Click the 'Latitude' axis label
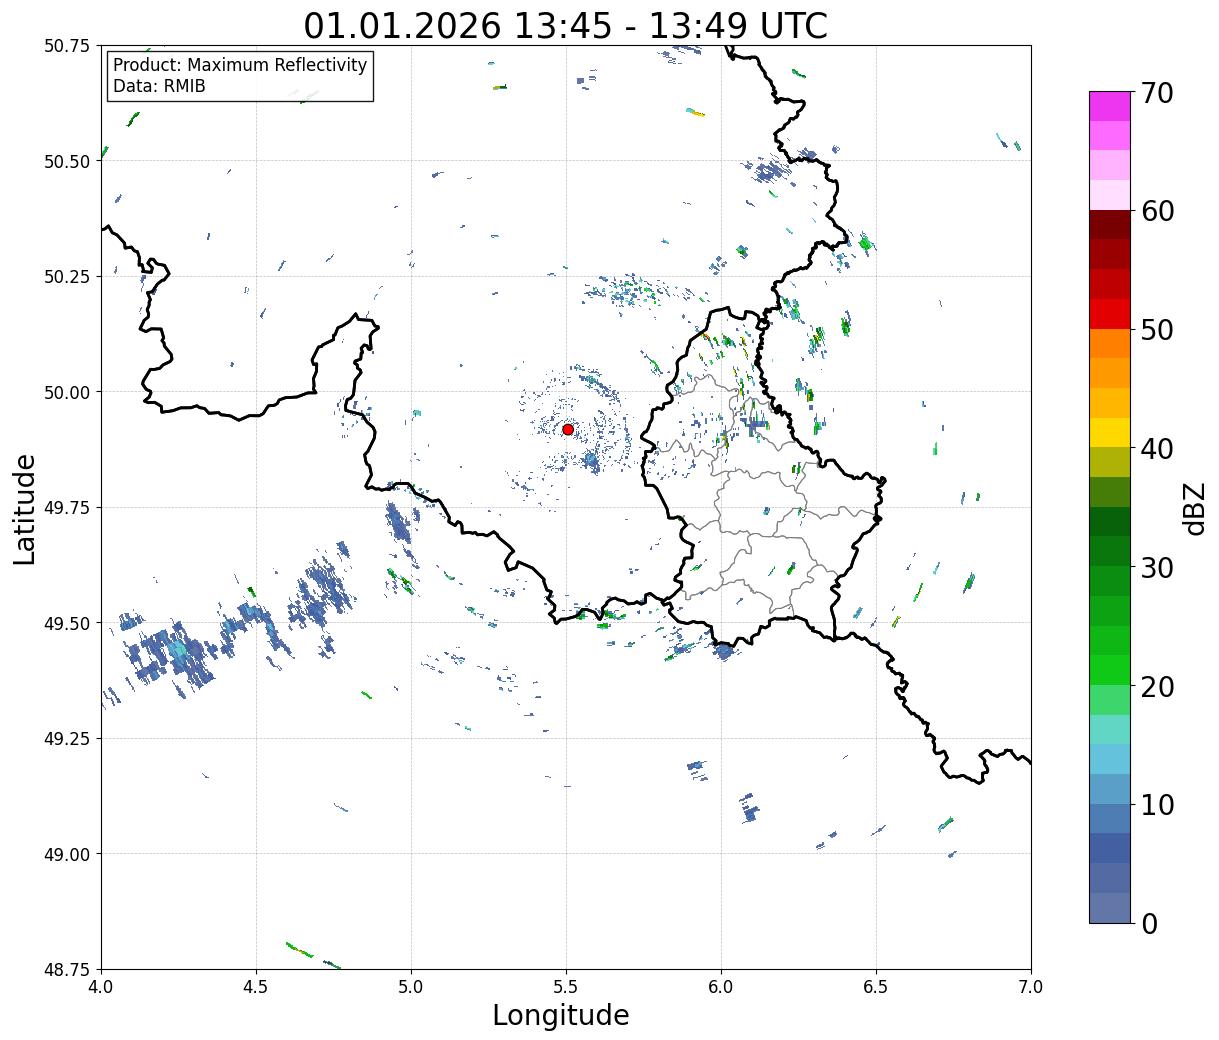Viewport: 1219px width, 1040px height. coord(25,509)
